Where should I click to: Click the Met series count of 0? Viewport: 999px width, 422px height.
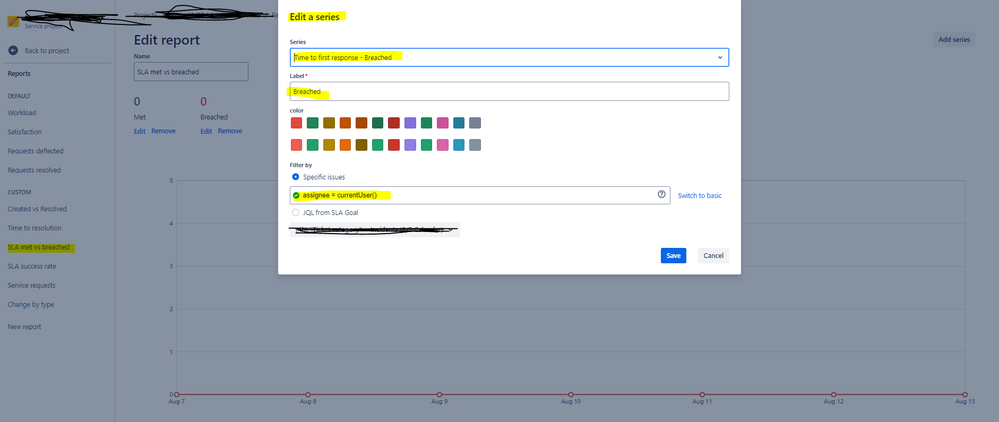pyautogui.click(x=137, y=101)
